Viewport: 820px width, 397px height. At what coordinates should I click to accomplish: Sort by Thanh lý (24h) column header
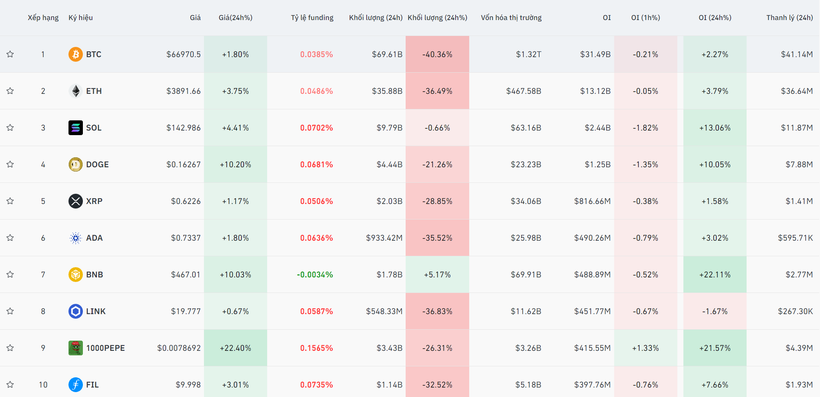point(790,18)
